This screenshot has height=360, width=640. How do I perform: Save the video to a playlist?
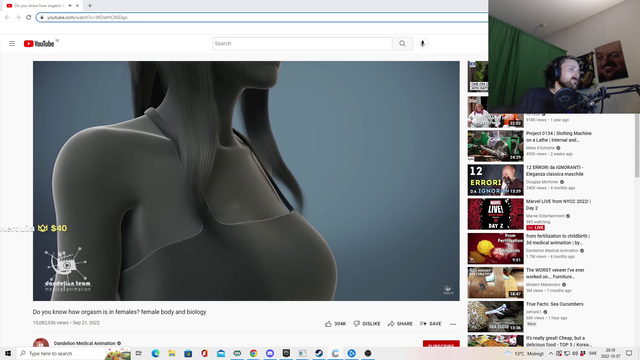click(x=431, y=324)
